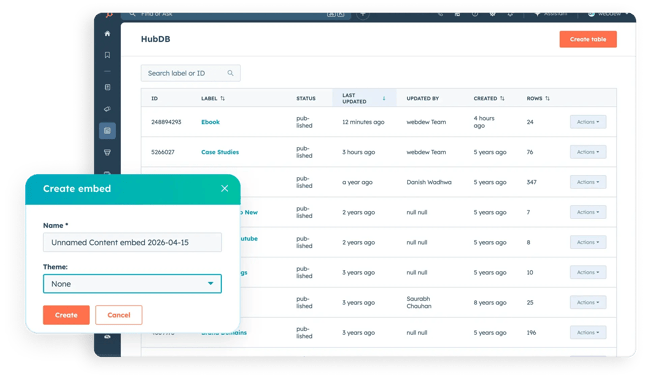The image size is (646, 378).
Task: Click the '12 minutes ago' cell
Action: [363, 122]
